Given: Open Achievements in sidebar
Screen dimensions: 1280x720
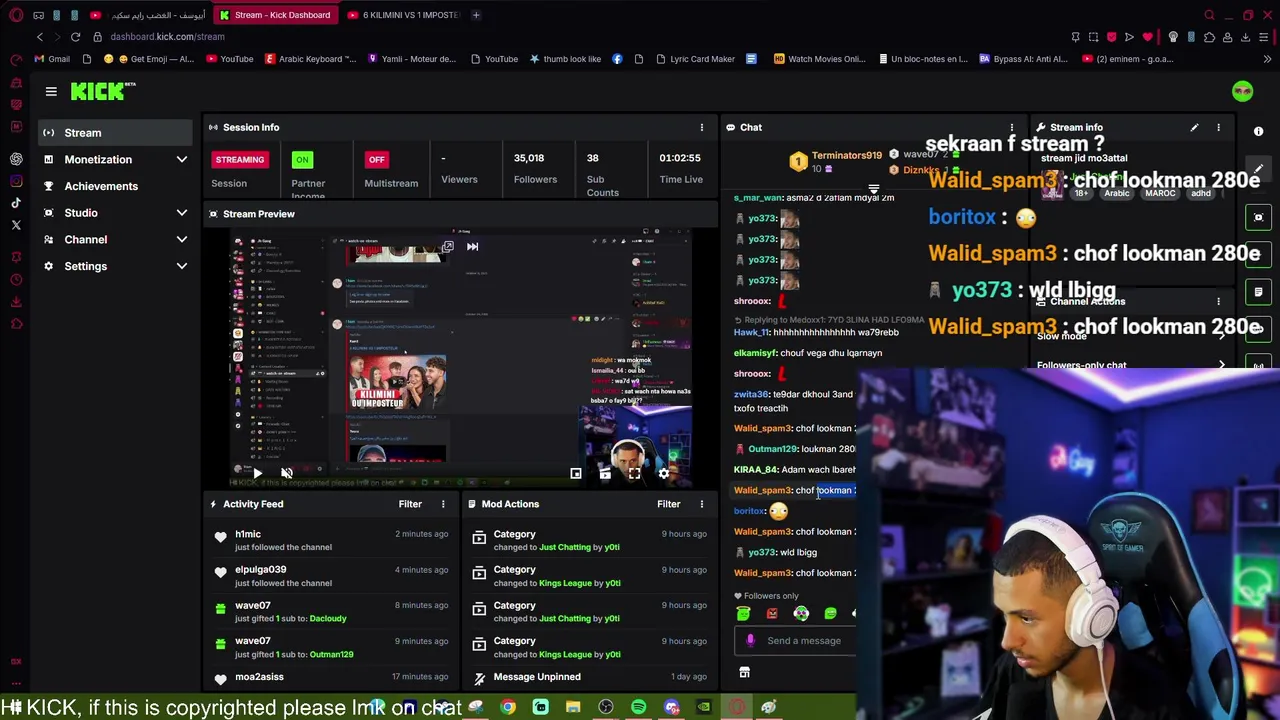Looking at the screenshot, I should [115, 186].
